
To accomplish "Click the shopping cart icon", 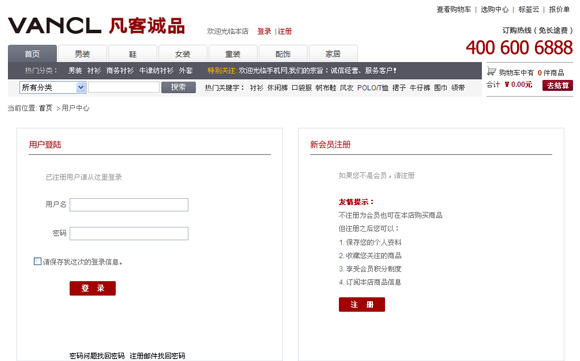I will click(491, 71).
